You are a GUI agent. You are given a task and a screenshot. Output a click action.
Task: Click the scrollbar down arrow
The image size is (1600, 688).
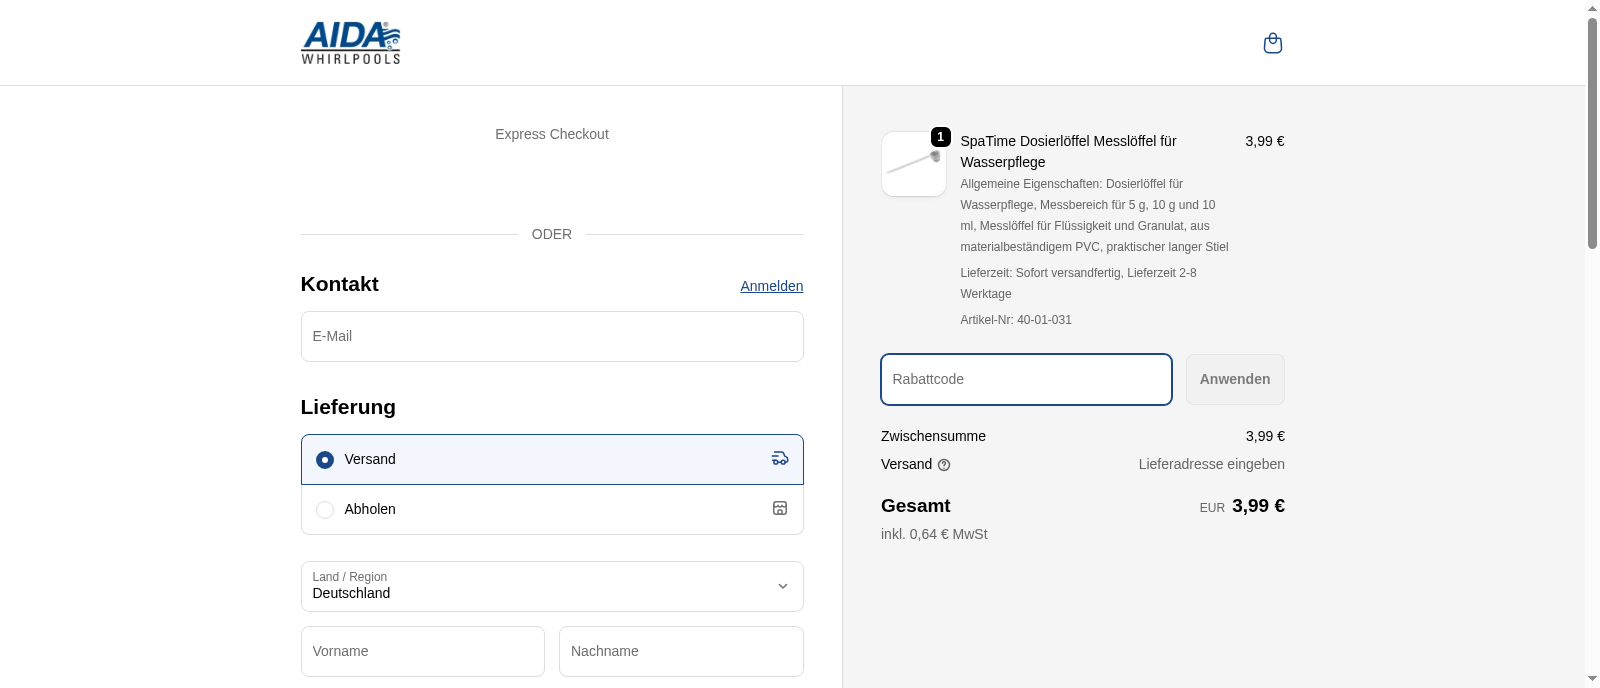point(1592,679)
